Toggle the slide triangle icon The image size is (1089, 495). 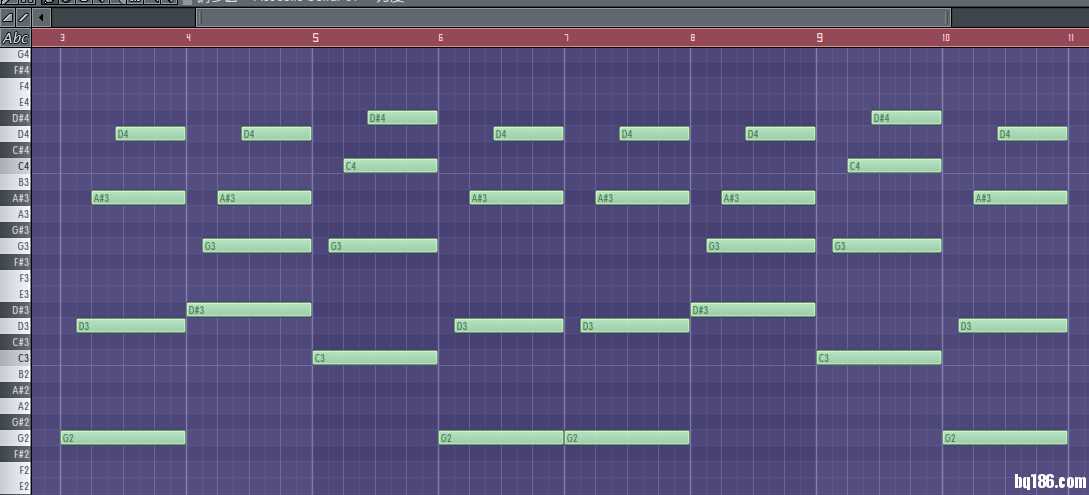point(7,17)
